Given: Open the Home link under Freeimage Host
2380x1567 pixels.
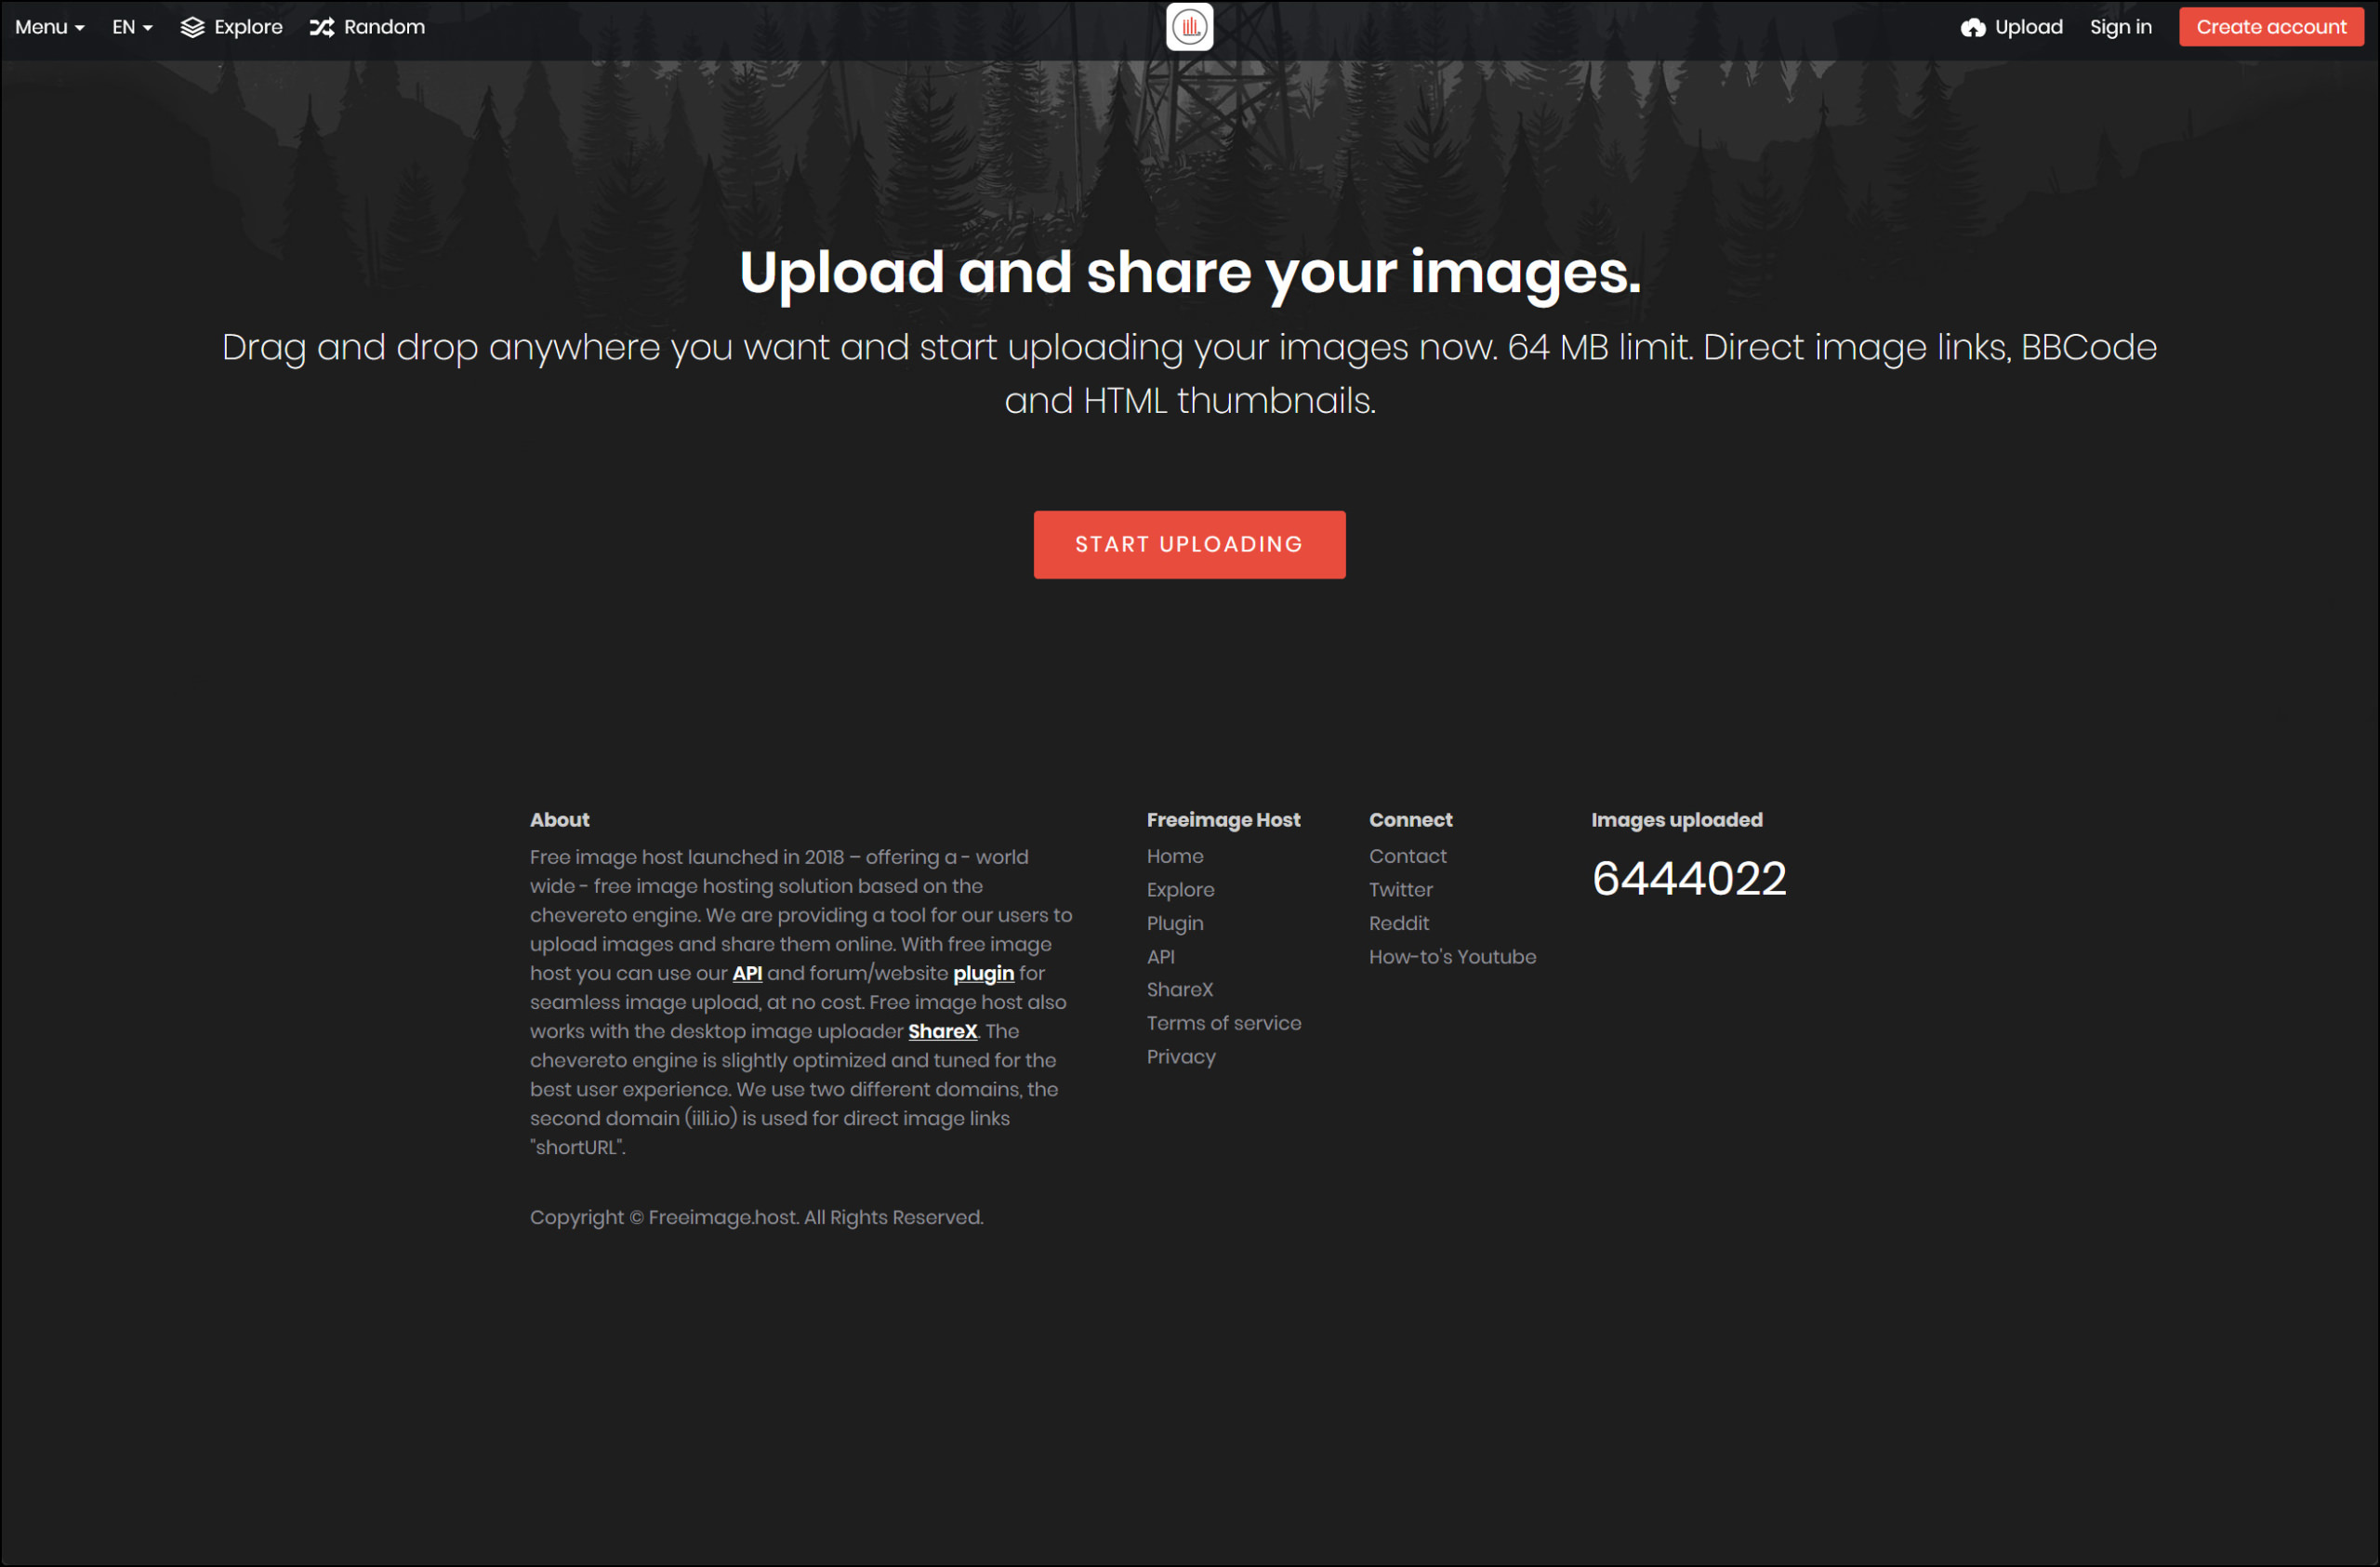Looking at the screenshot, I should 1175,856.
